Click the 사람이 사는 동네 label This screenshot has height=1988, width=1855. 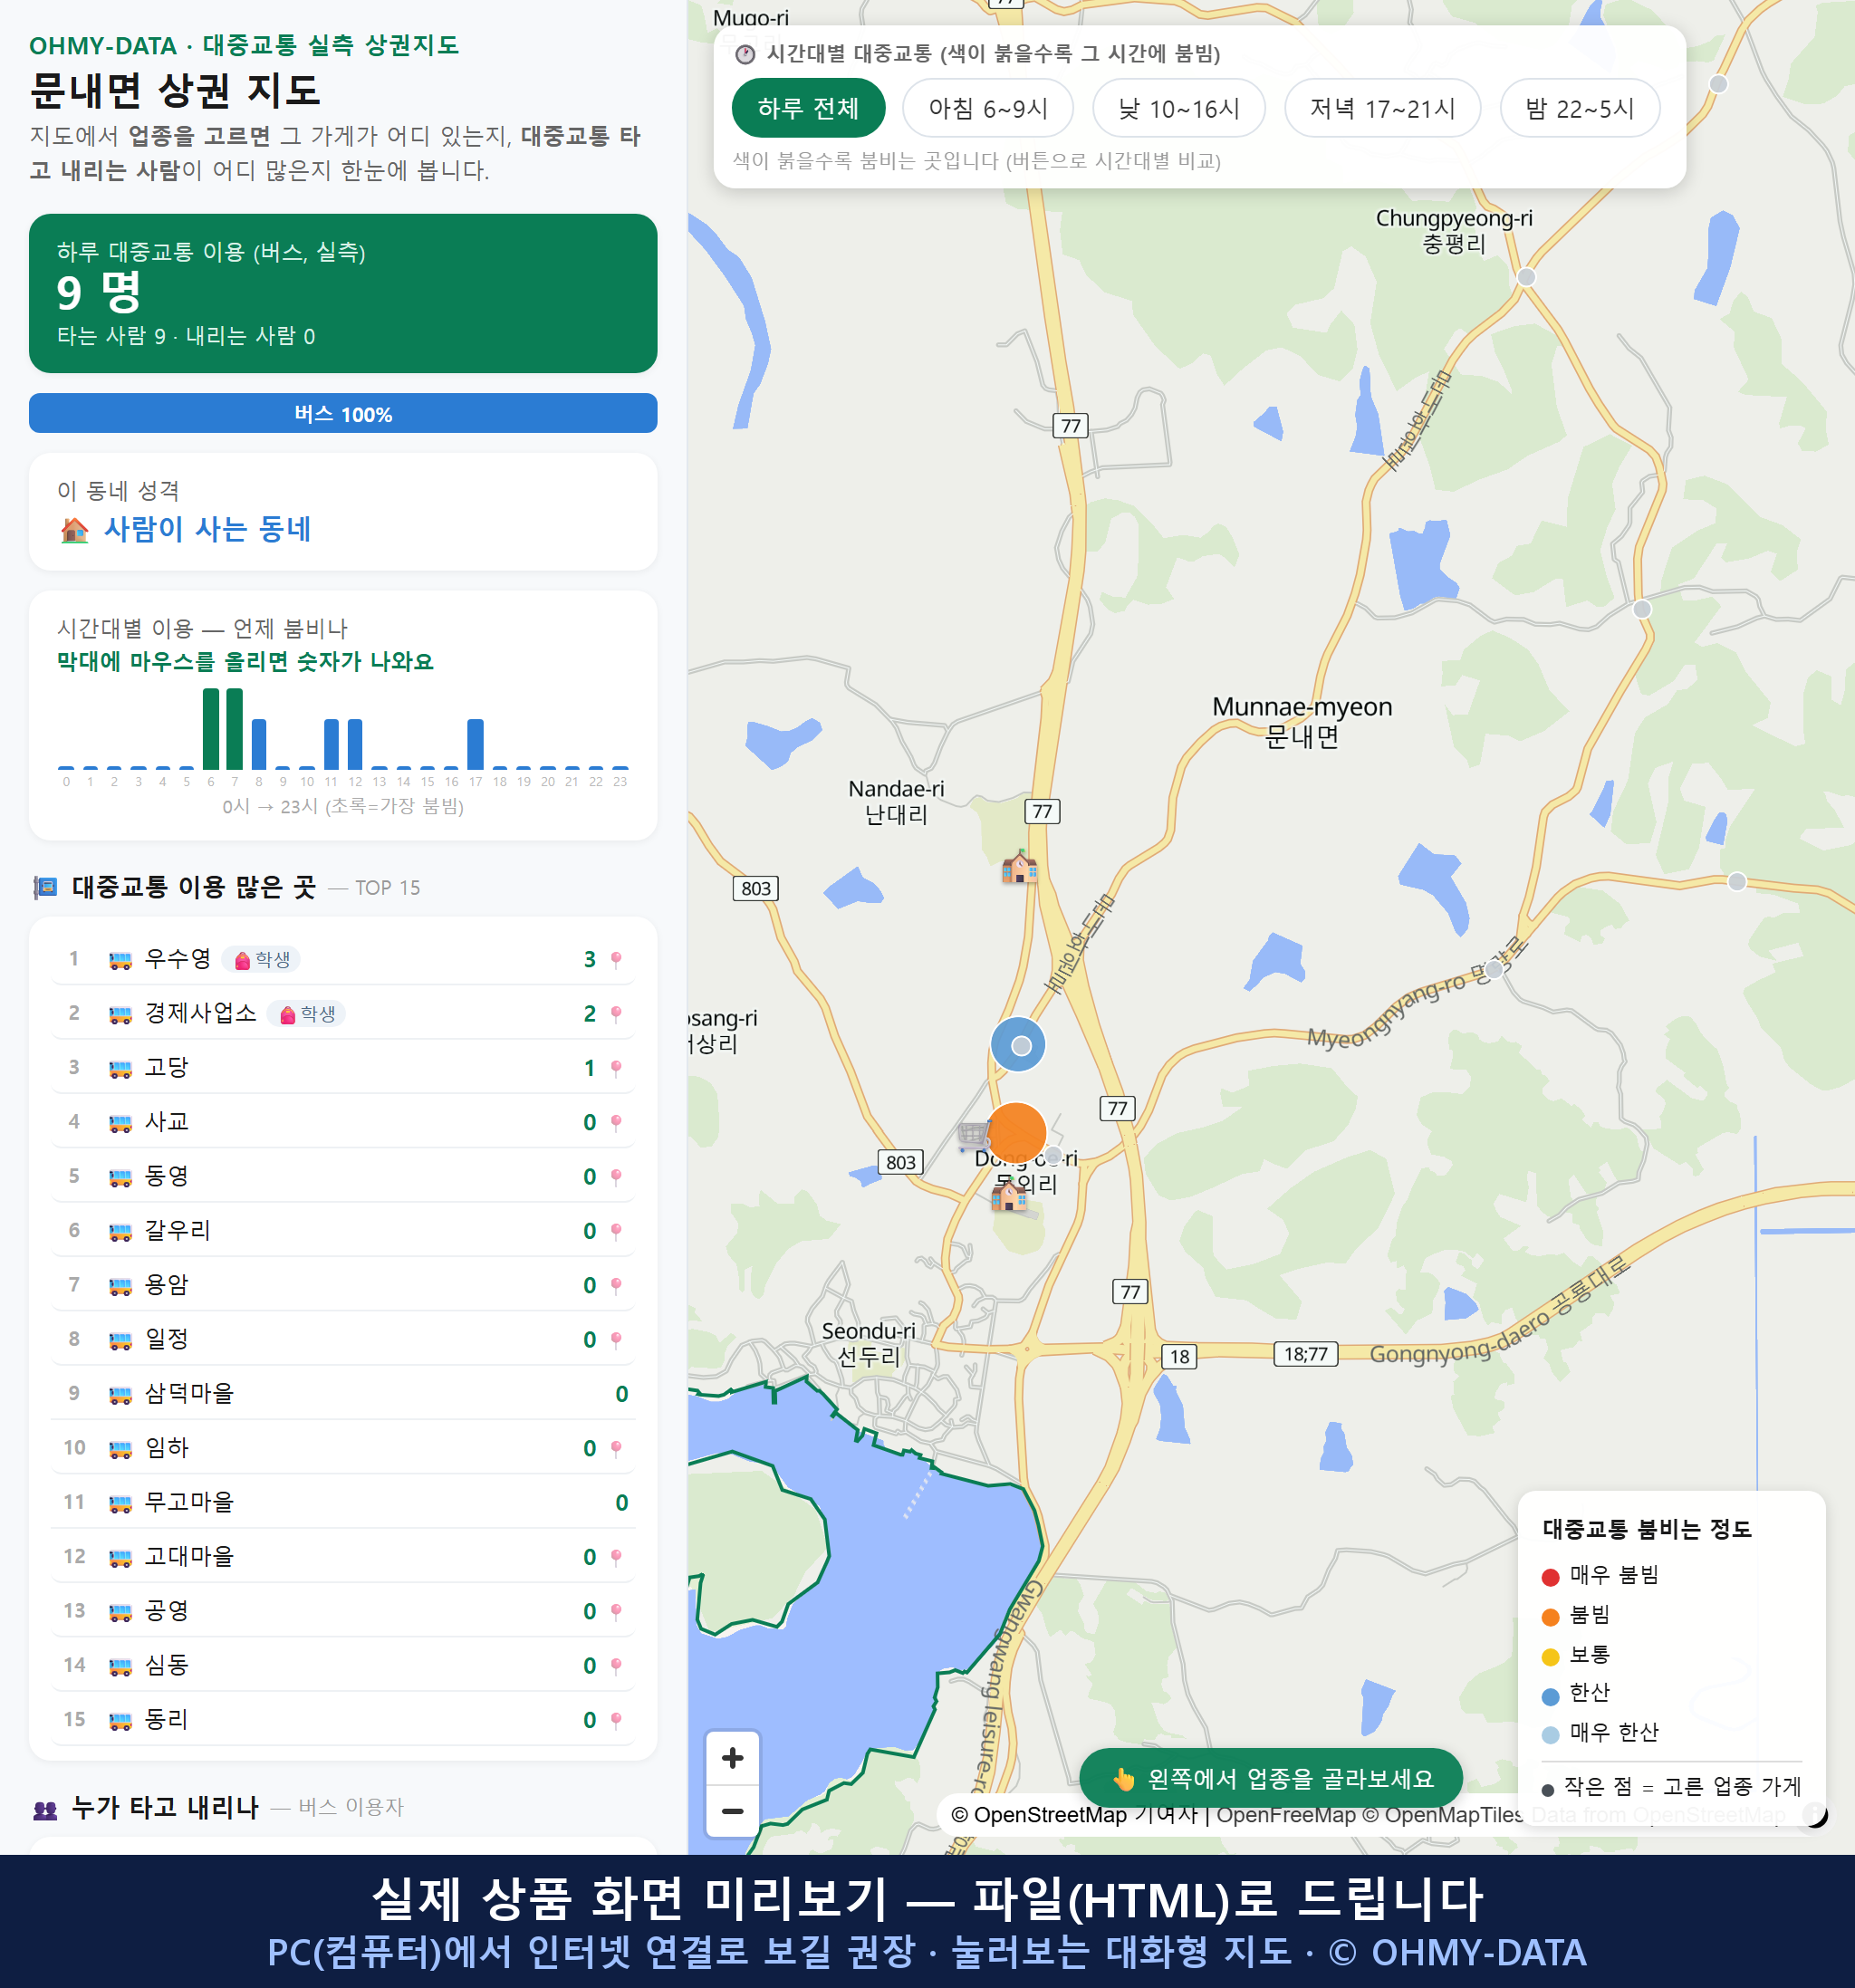click(207, 529)
